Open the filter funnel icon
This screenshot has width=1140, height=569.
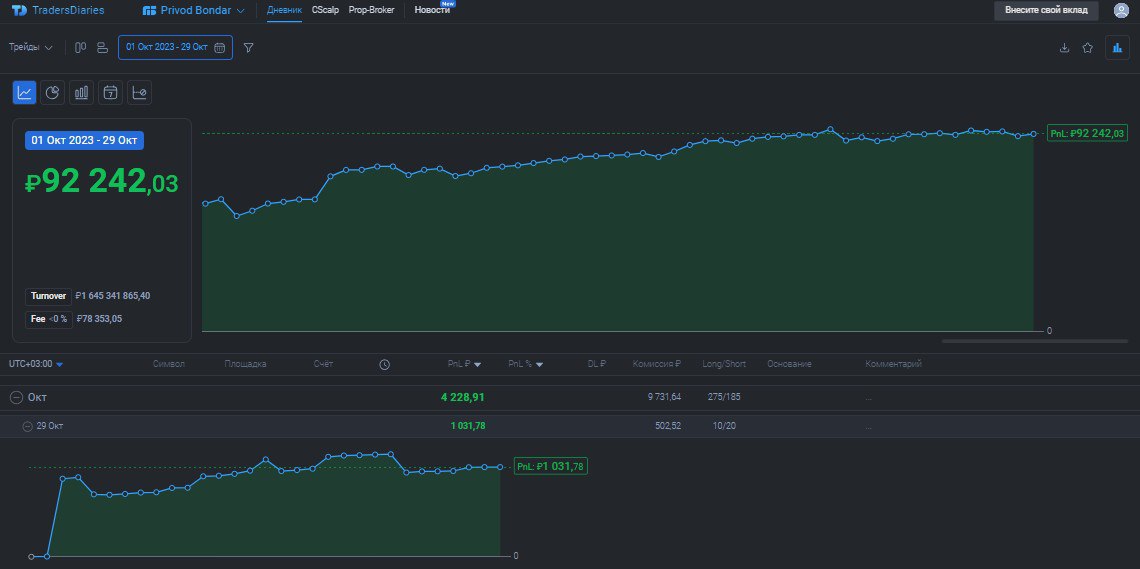click(x=249, y=47)
